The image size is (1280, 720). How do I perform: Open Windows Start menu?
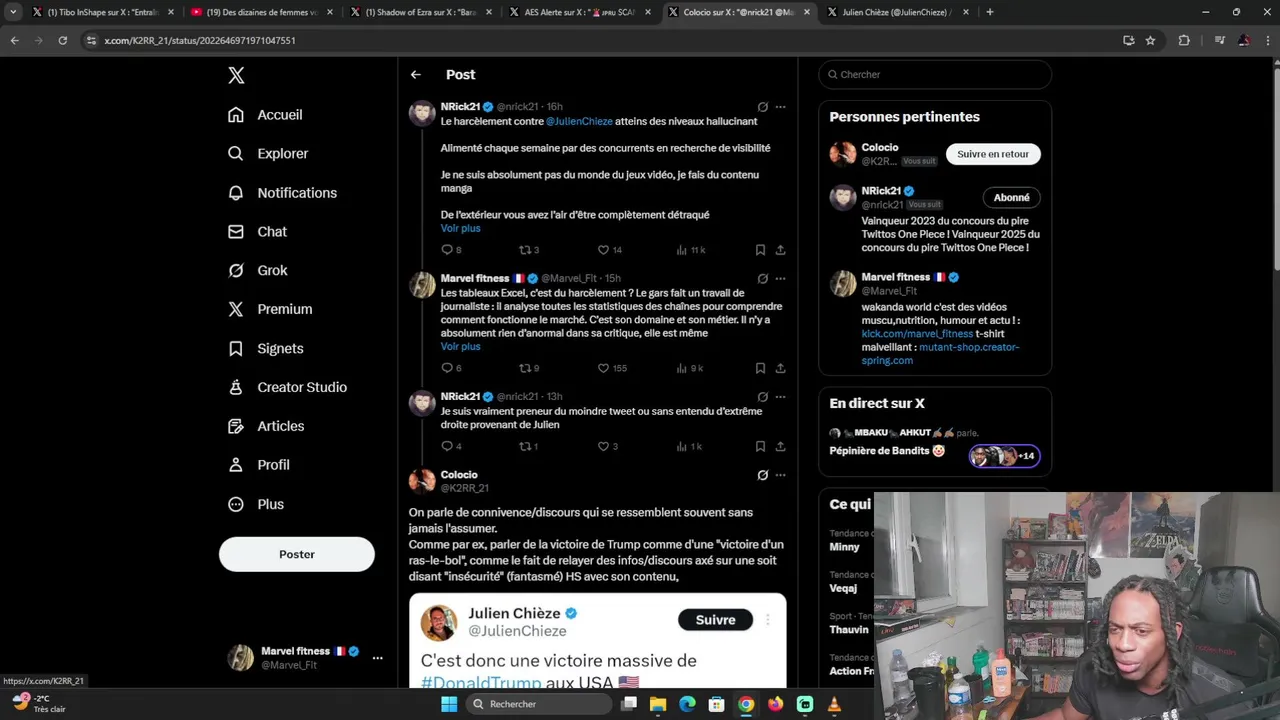449,704
